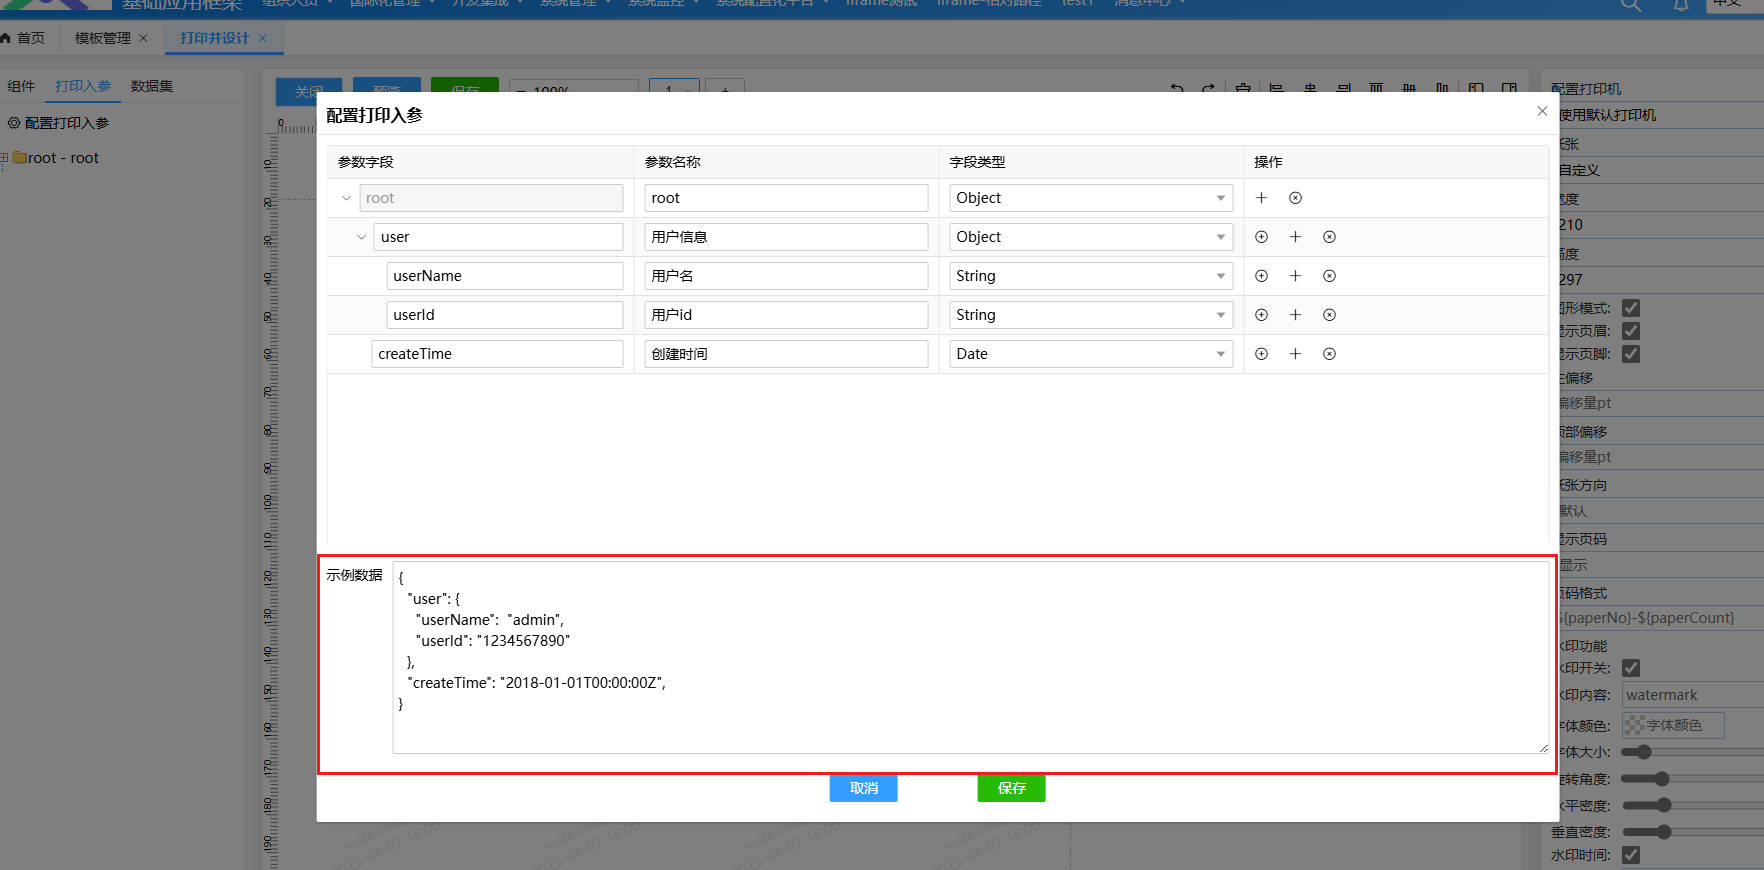Viewport: 1764px width, 870px height.
Task: Click the plain plus icon in the userName row
Action: pyautogui.click(x=1295, y=276)
